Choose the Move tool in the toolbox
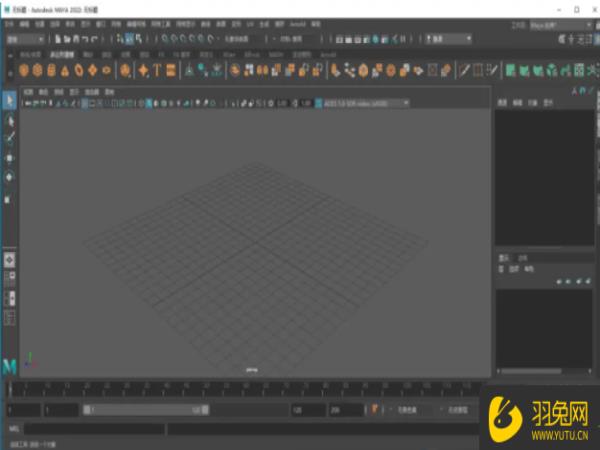Screen dimensions: 600x450 point(10,157)
